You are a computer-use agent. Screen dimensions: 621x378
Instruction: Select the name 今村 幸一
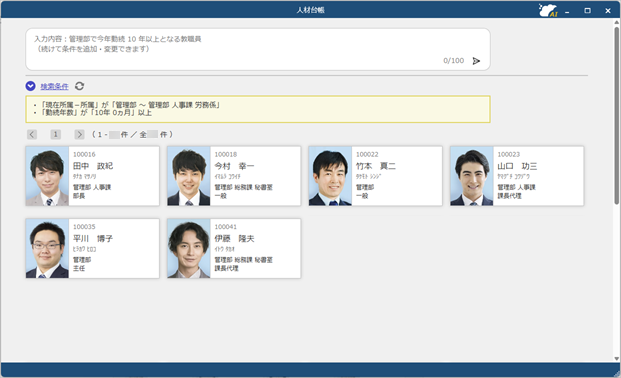click(234, 166)
